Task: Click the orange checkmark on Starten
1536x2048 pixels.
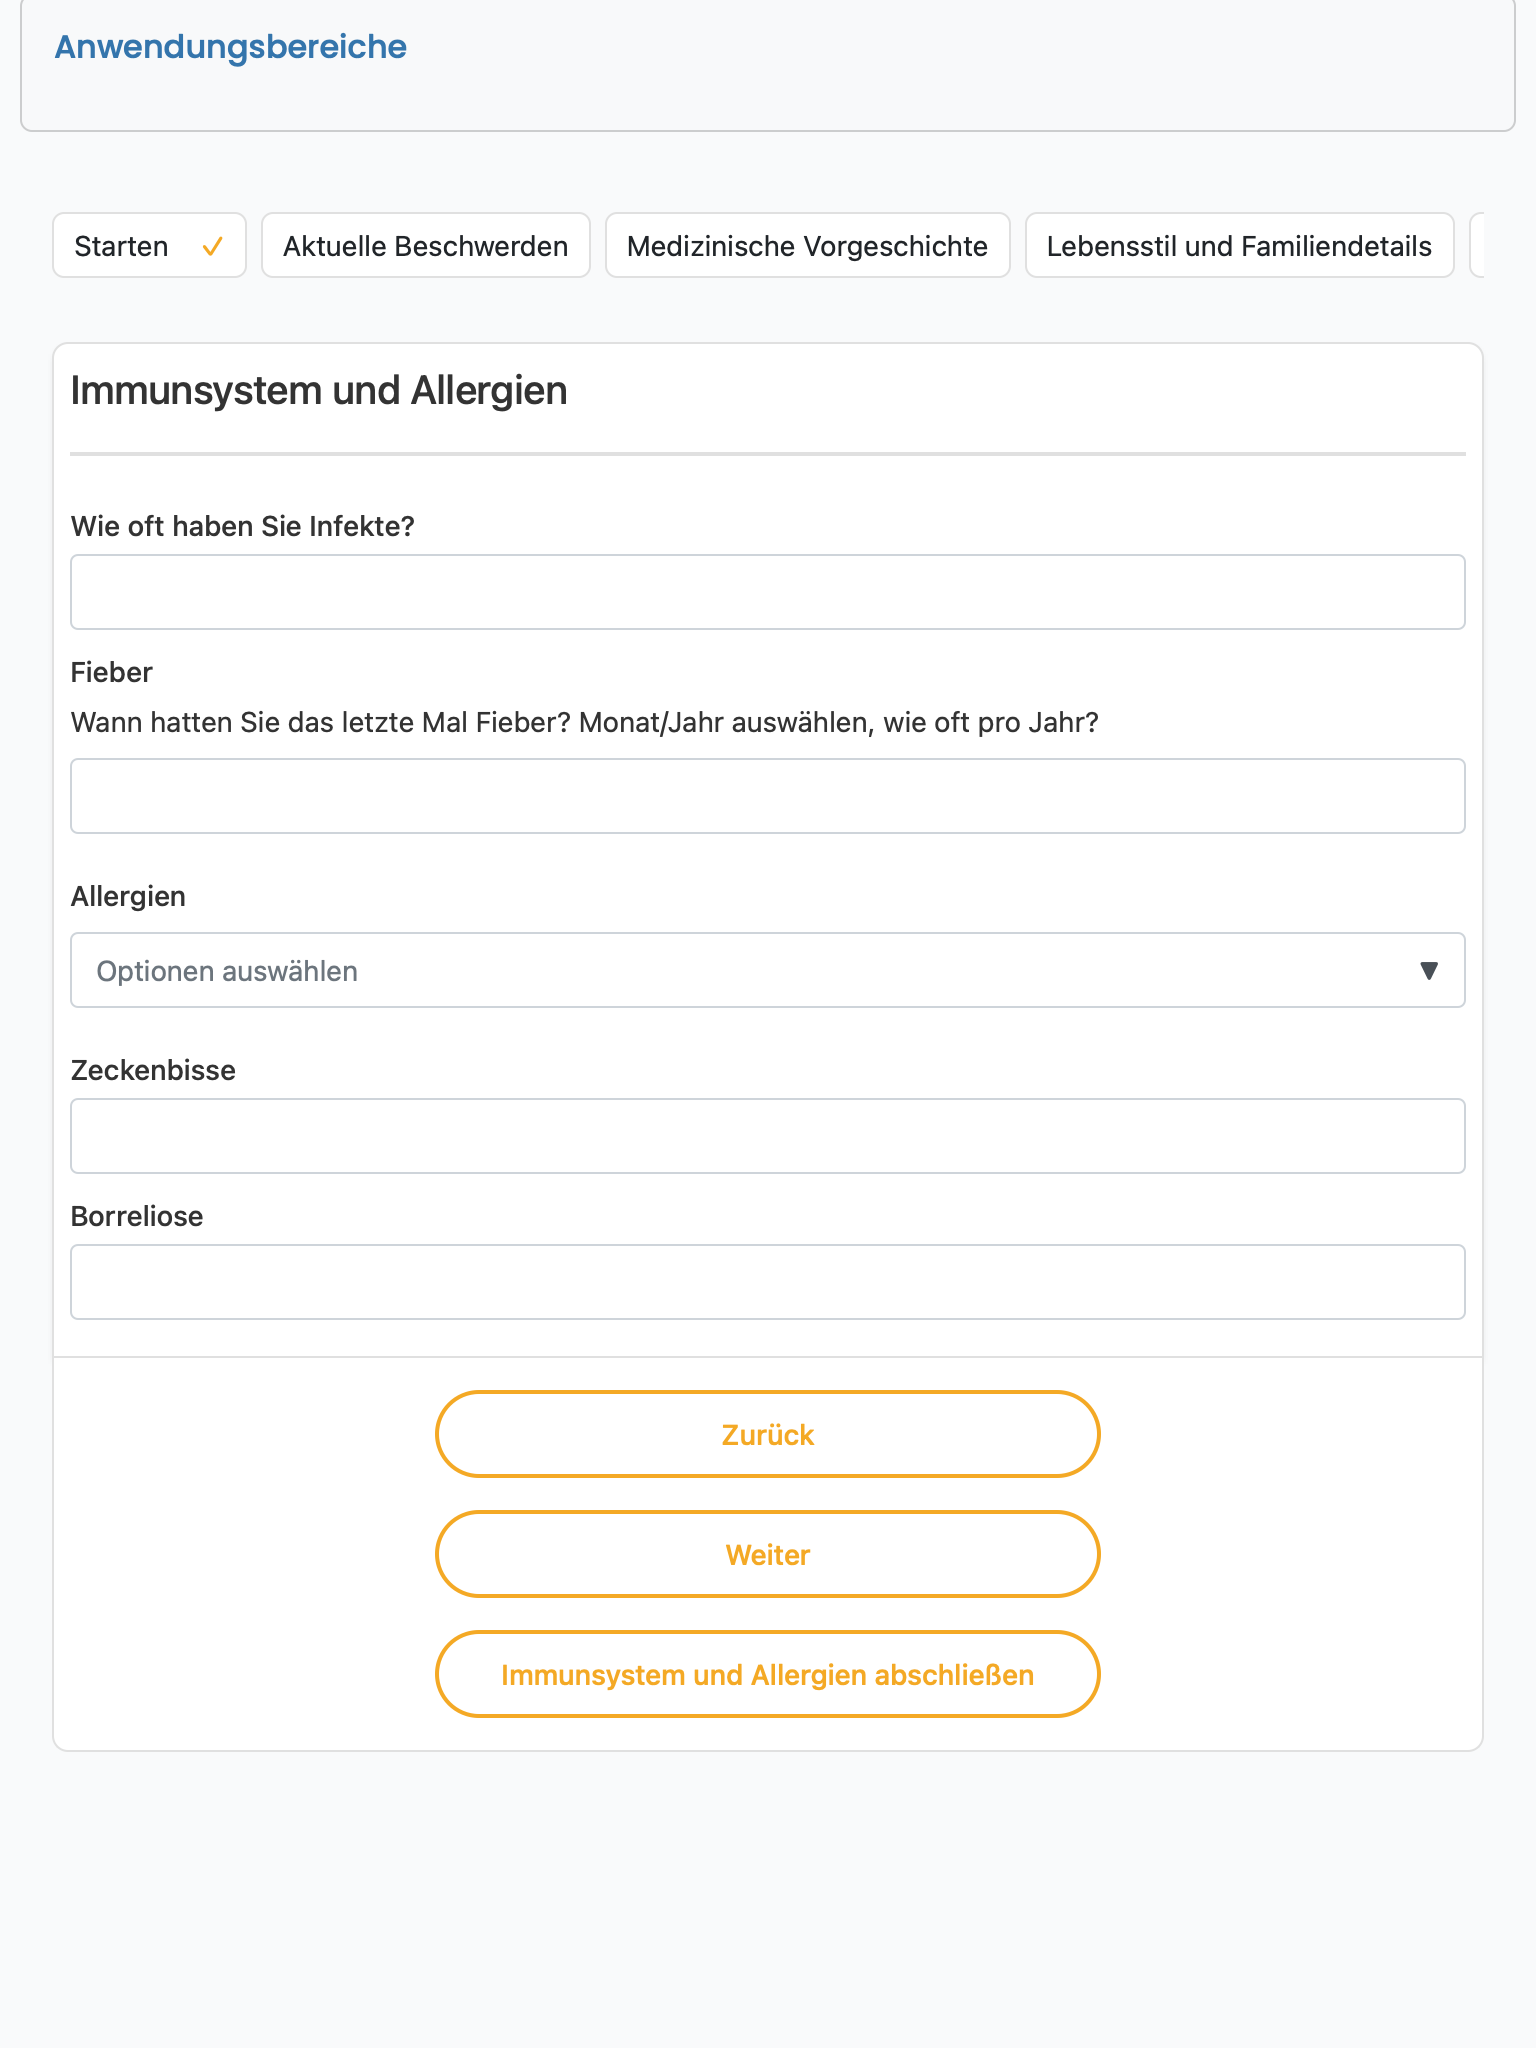Action: (212, 246)
